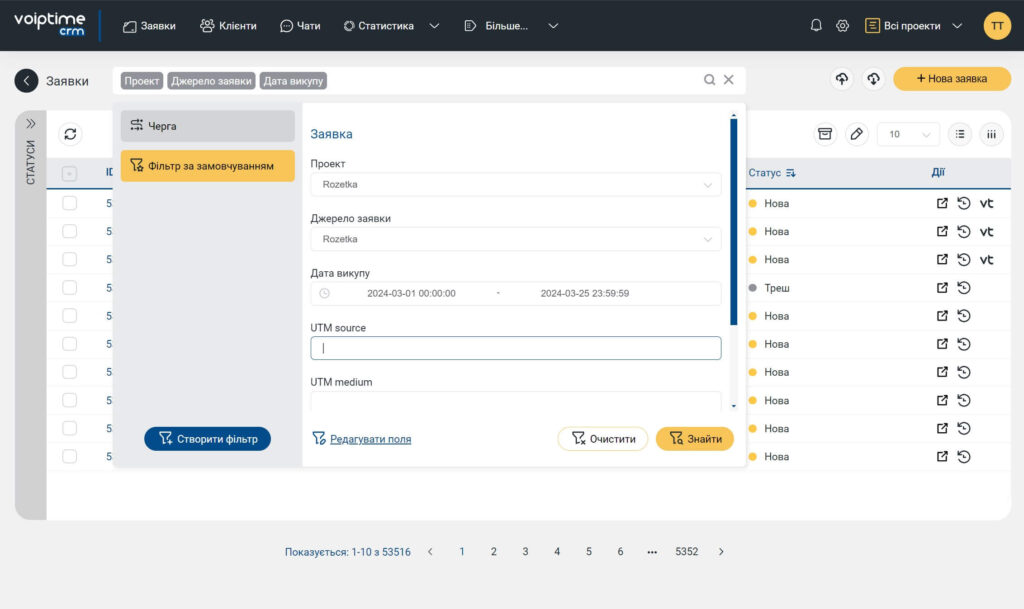The width and height of the screenshot is (1024, 609).
Task: Go back with the round arrow button
Action: (26, 81)
